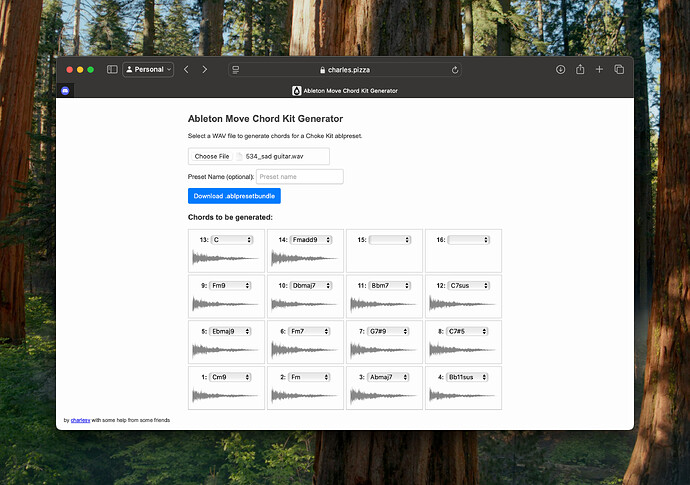
Task: Go back with the back arrow
Action: pos(186,70)
